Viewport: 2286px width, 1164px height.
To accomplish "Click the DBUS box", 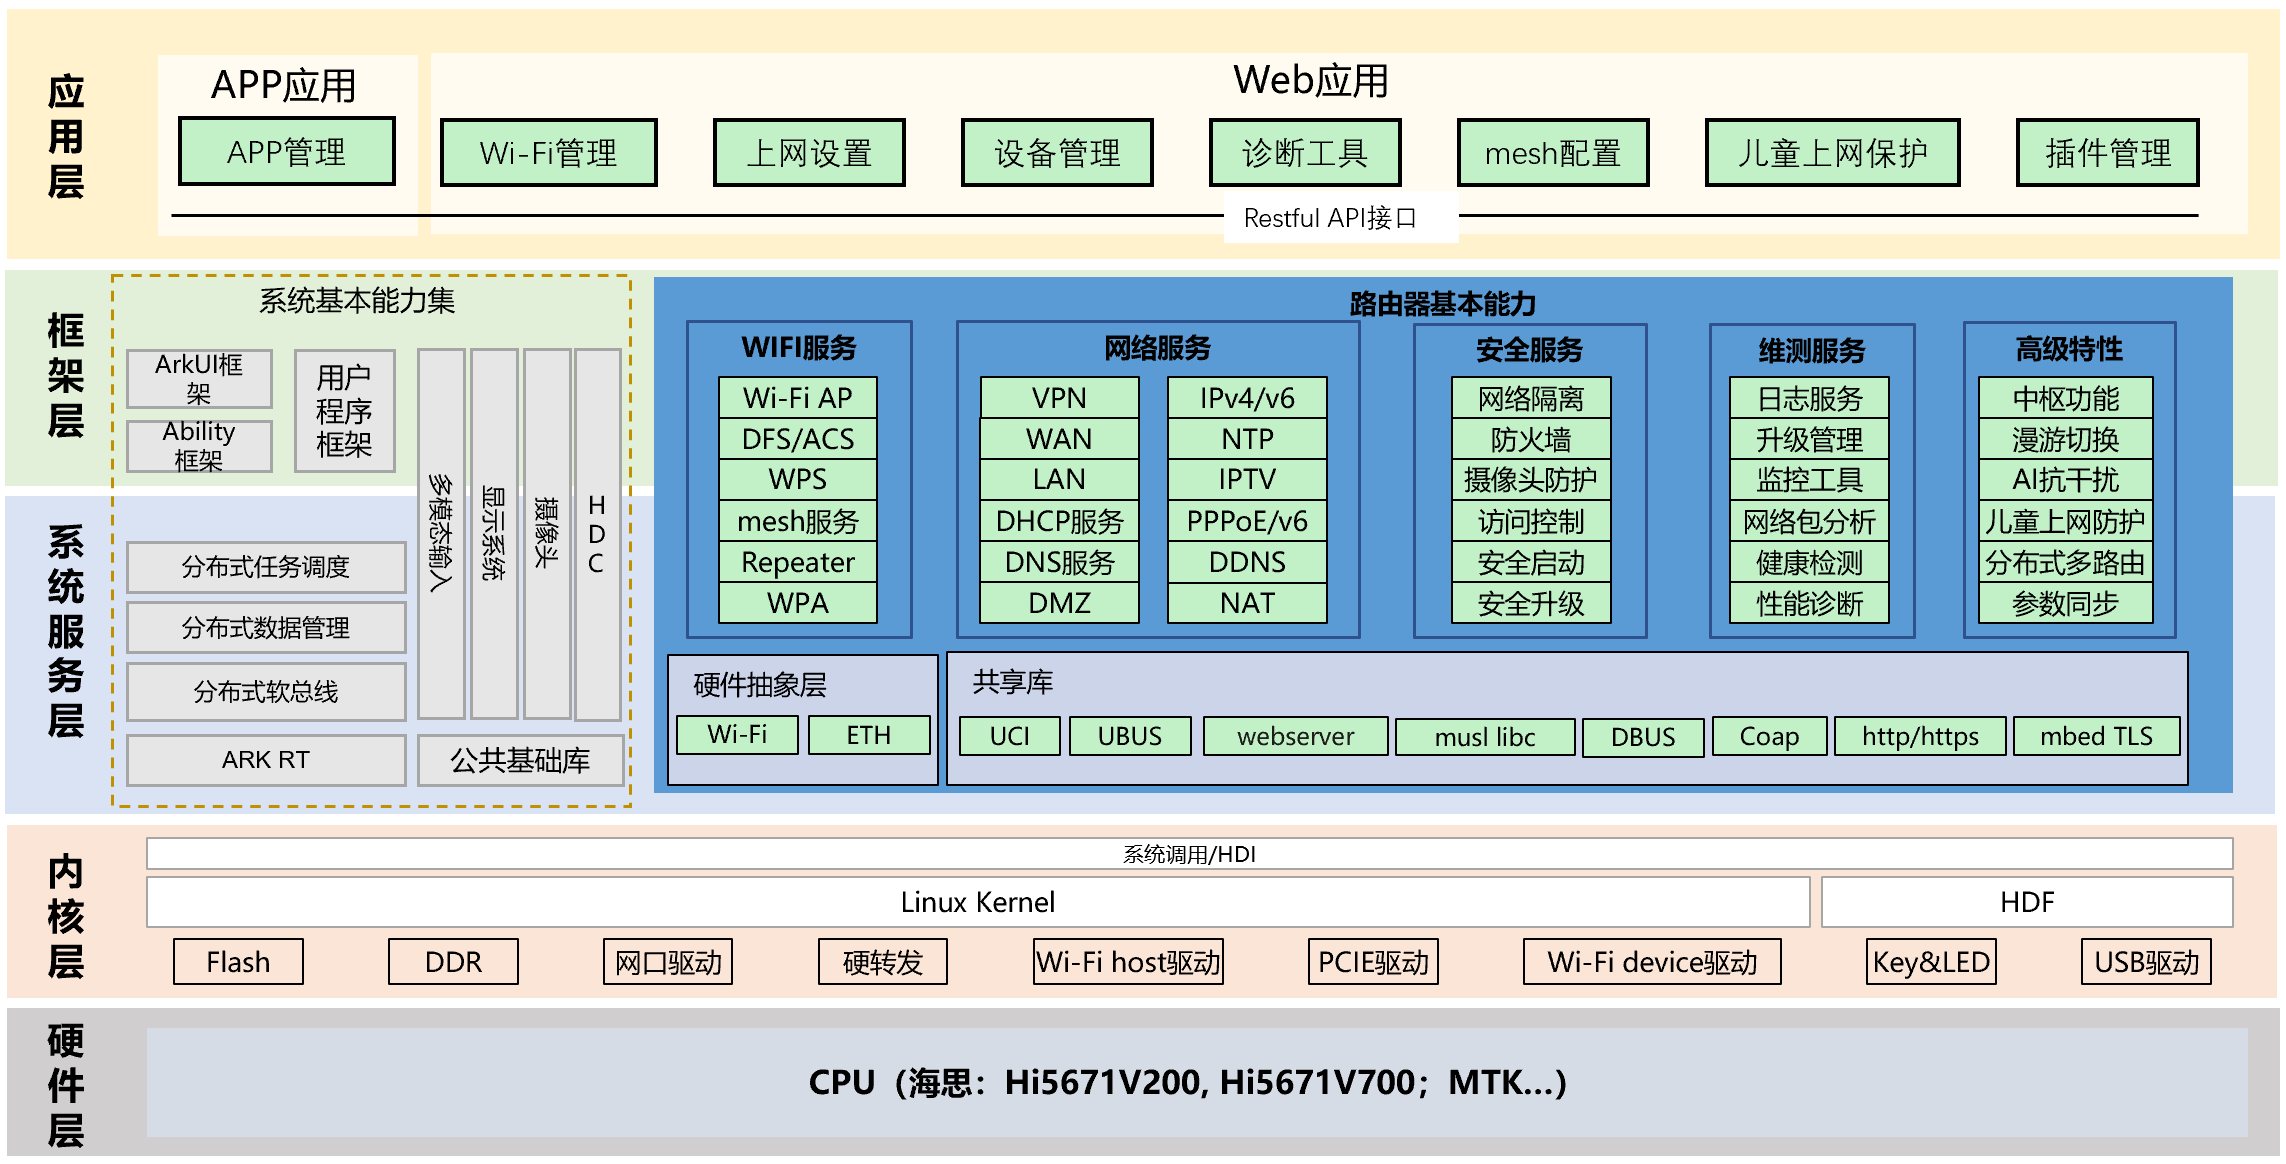I will pyautogui.click(x=1643, y=737).
